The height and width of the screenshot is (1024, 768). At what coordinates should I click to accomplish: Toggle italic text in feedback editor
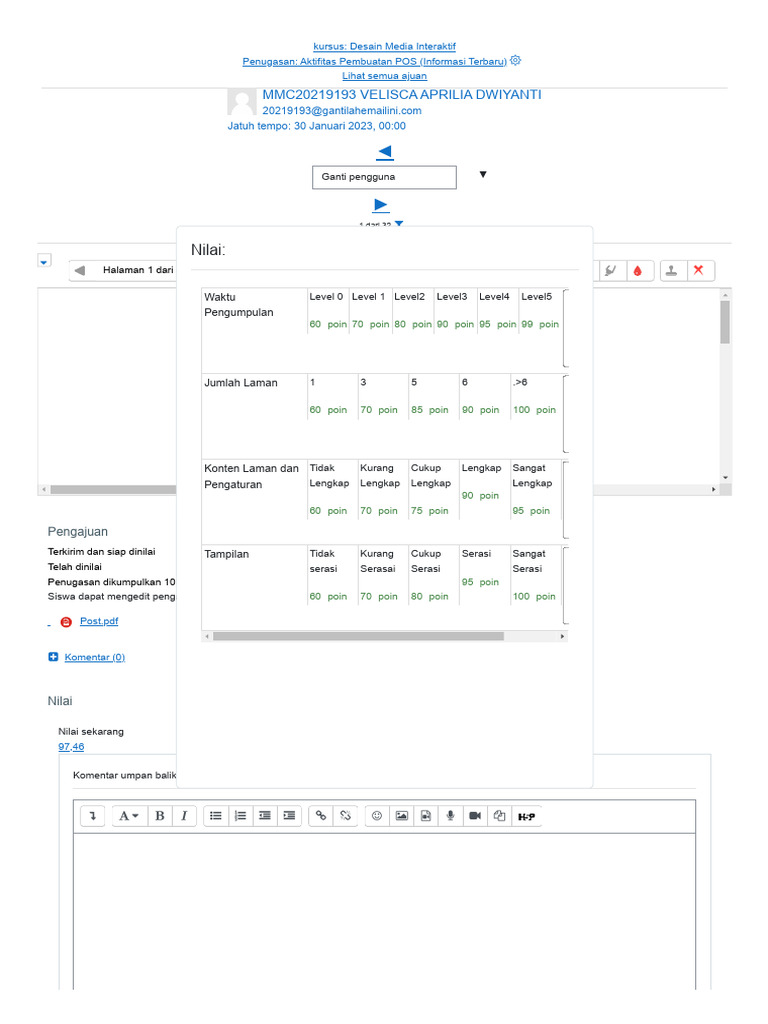tap(184, 816)
